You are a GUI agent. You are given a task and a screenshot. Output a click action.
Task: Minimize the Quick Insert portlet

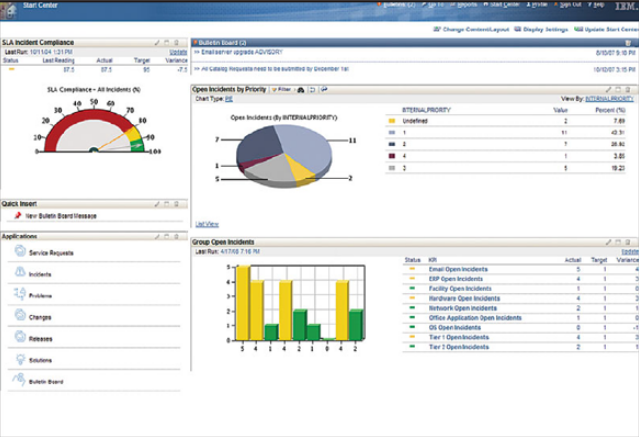point(167,202)
